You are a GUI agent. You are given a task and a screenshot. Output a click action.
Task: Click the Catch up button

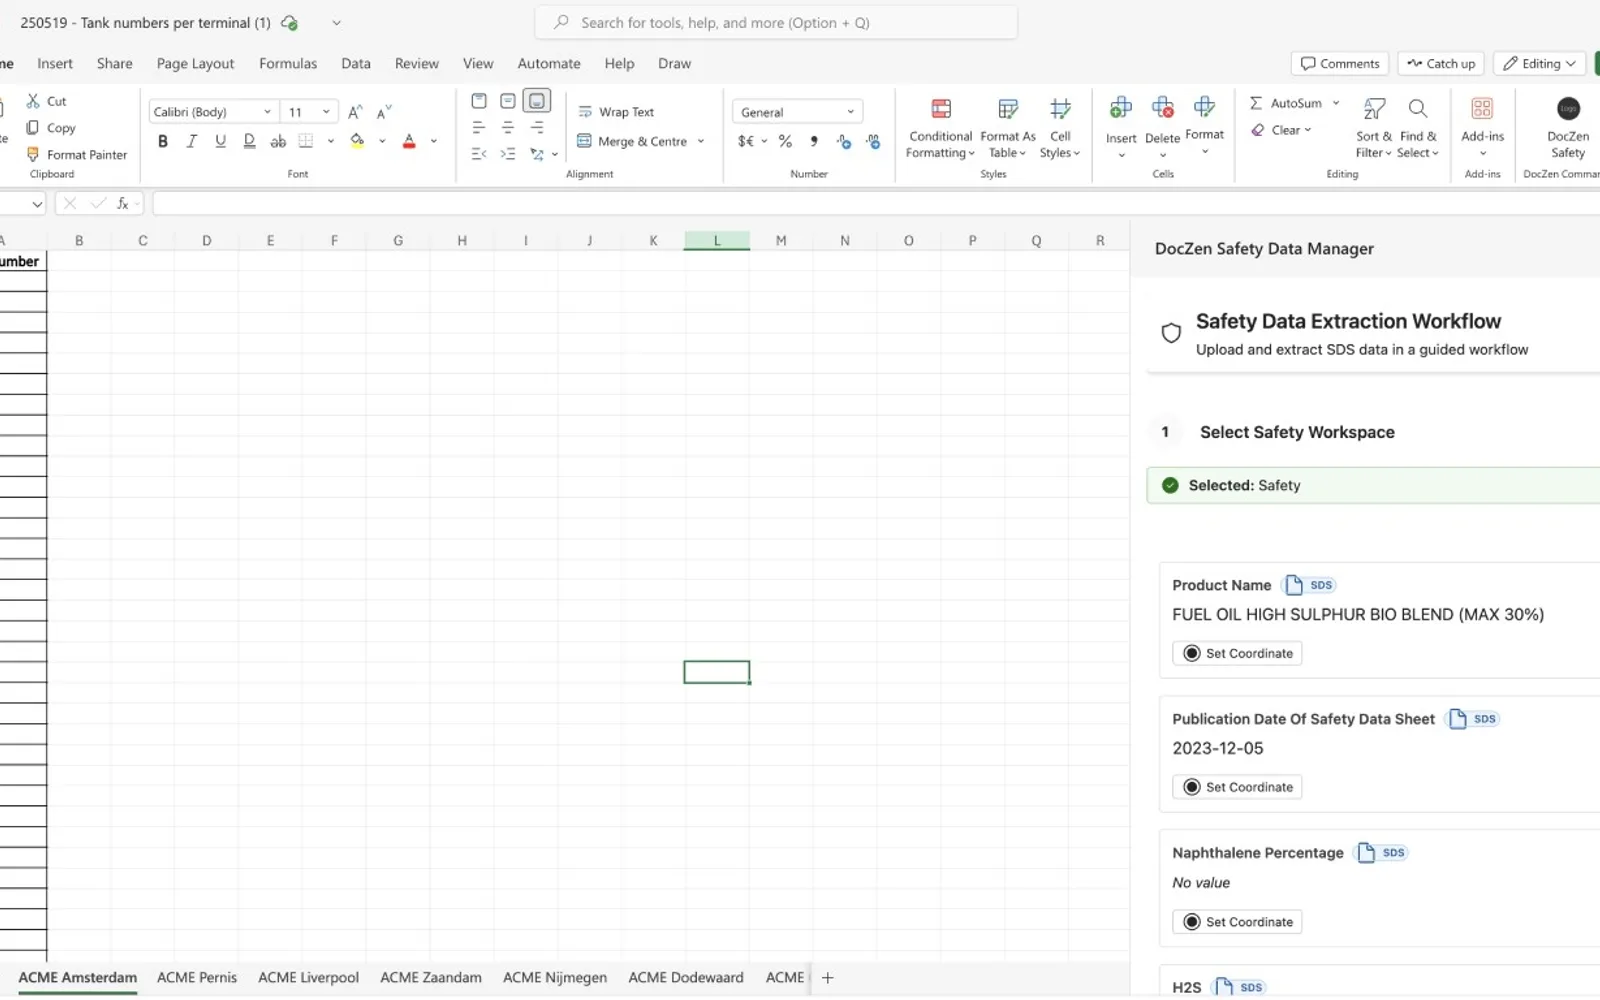[1441, 63]
